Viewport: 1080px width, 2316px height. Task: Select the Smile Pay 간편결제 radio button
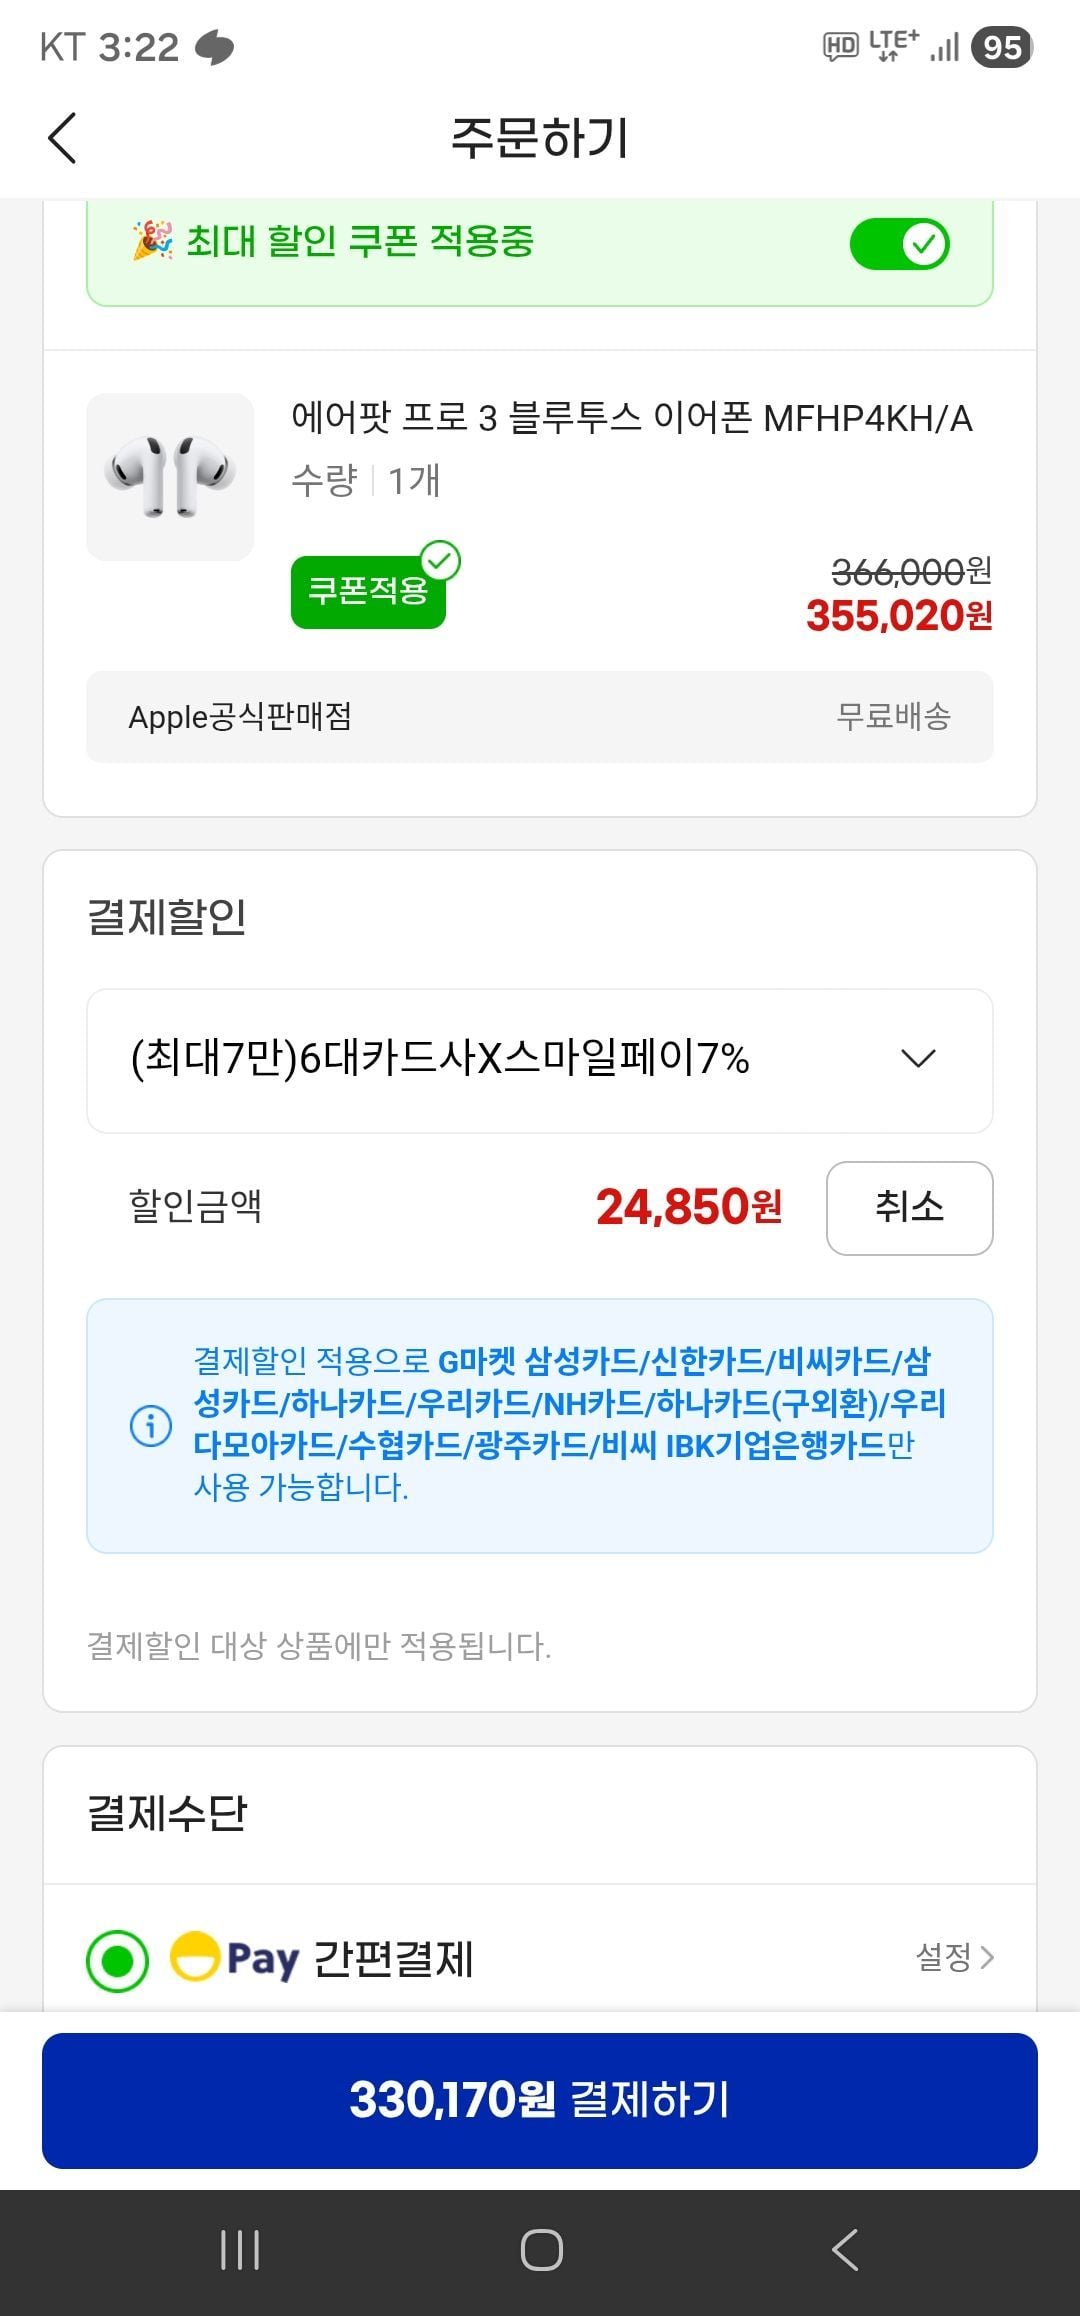tap(117, 1960)
